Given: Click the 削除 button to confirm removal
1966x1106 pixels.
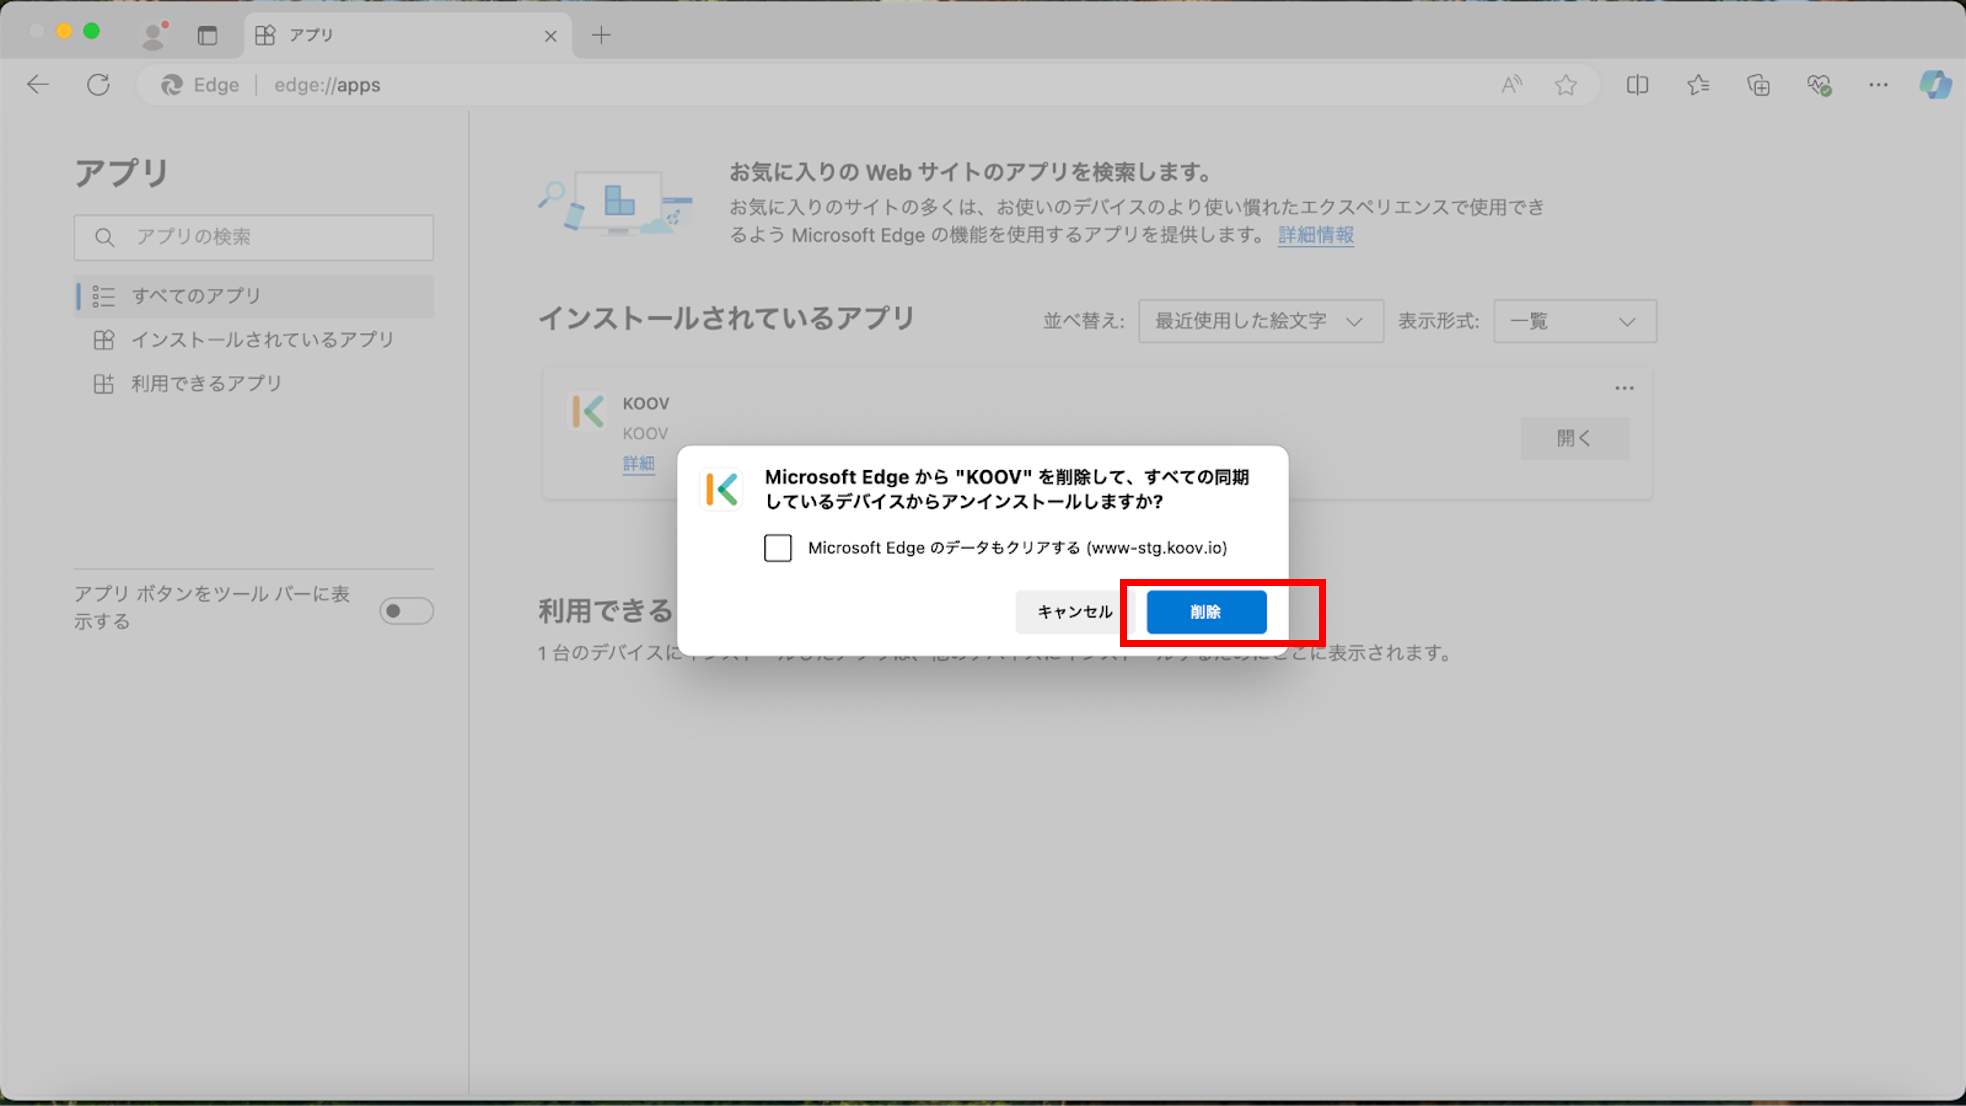Looking at the screenshot, I should 1205,611.
